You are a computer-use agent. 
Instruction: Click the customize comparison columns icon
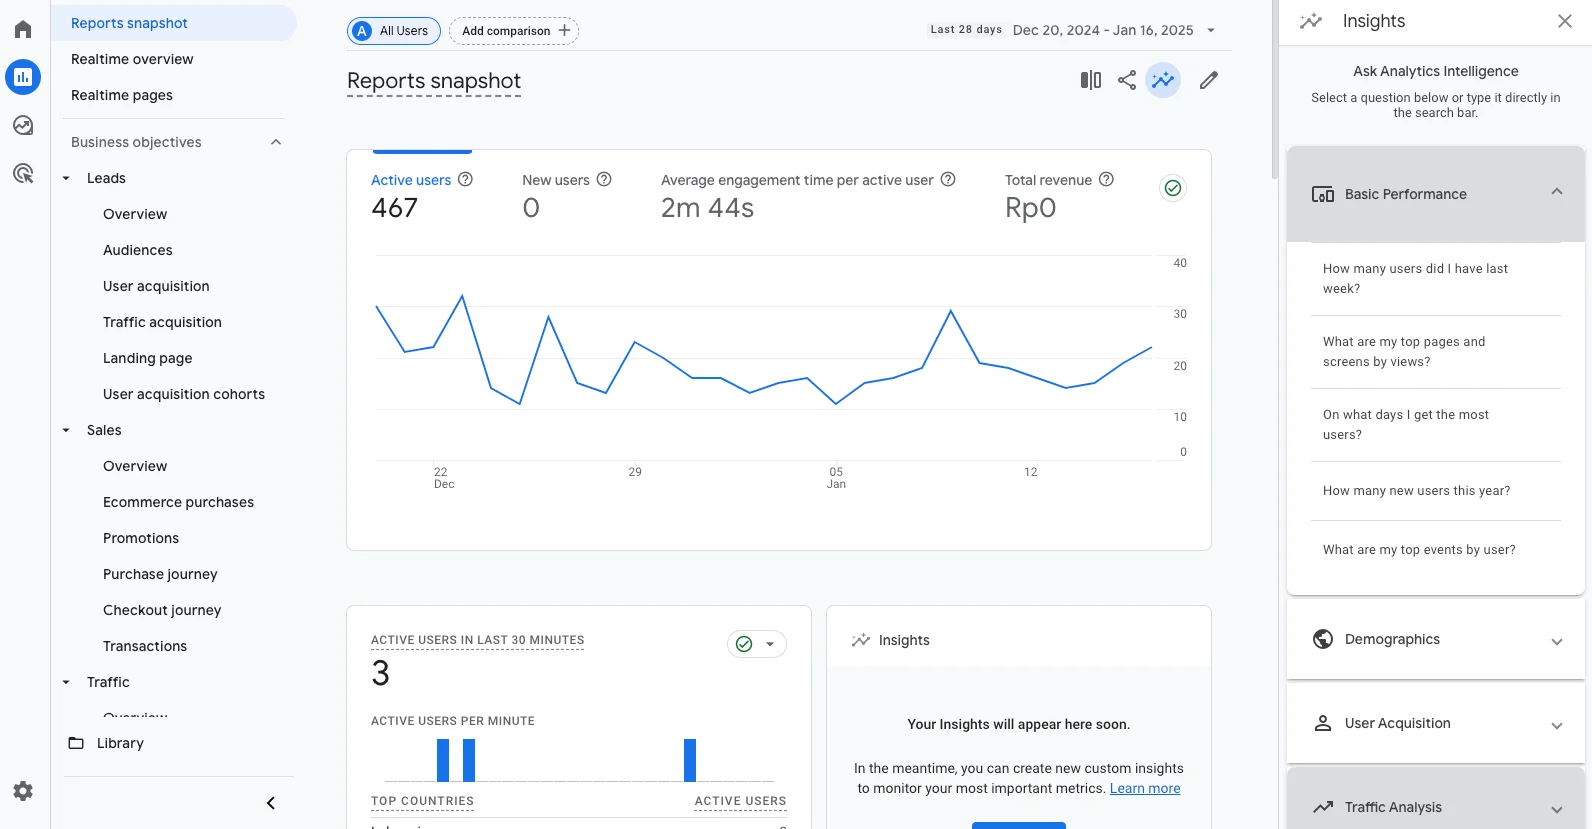[1091, 80]
